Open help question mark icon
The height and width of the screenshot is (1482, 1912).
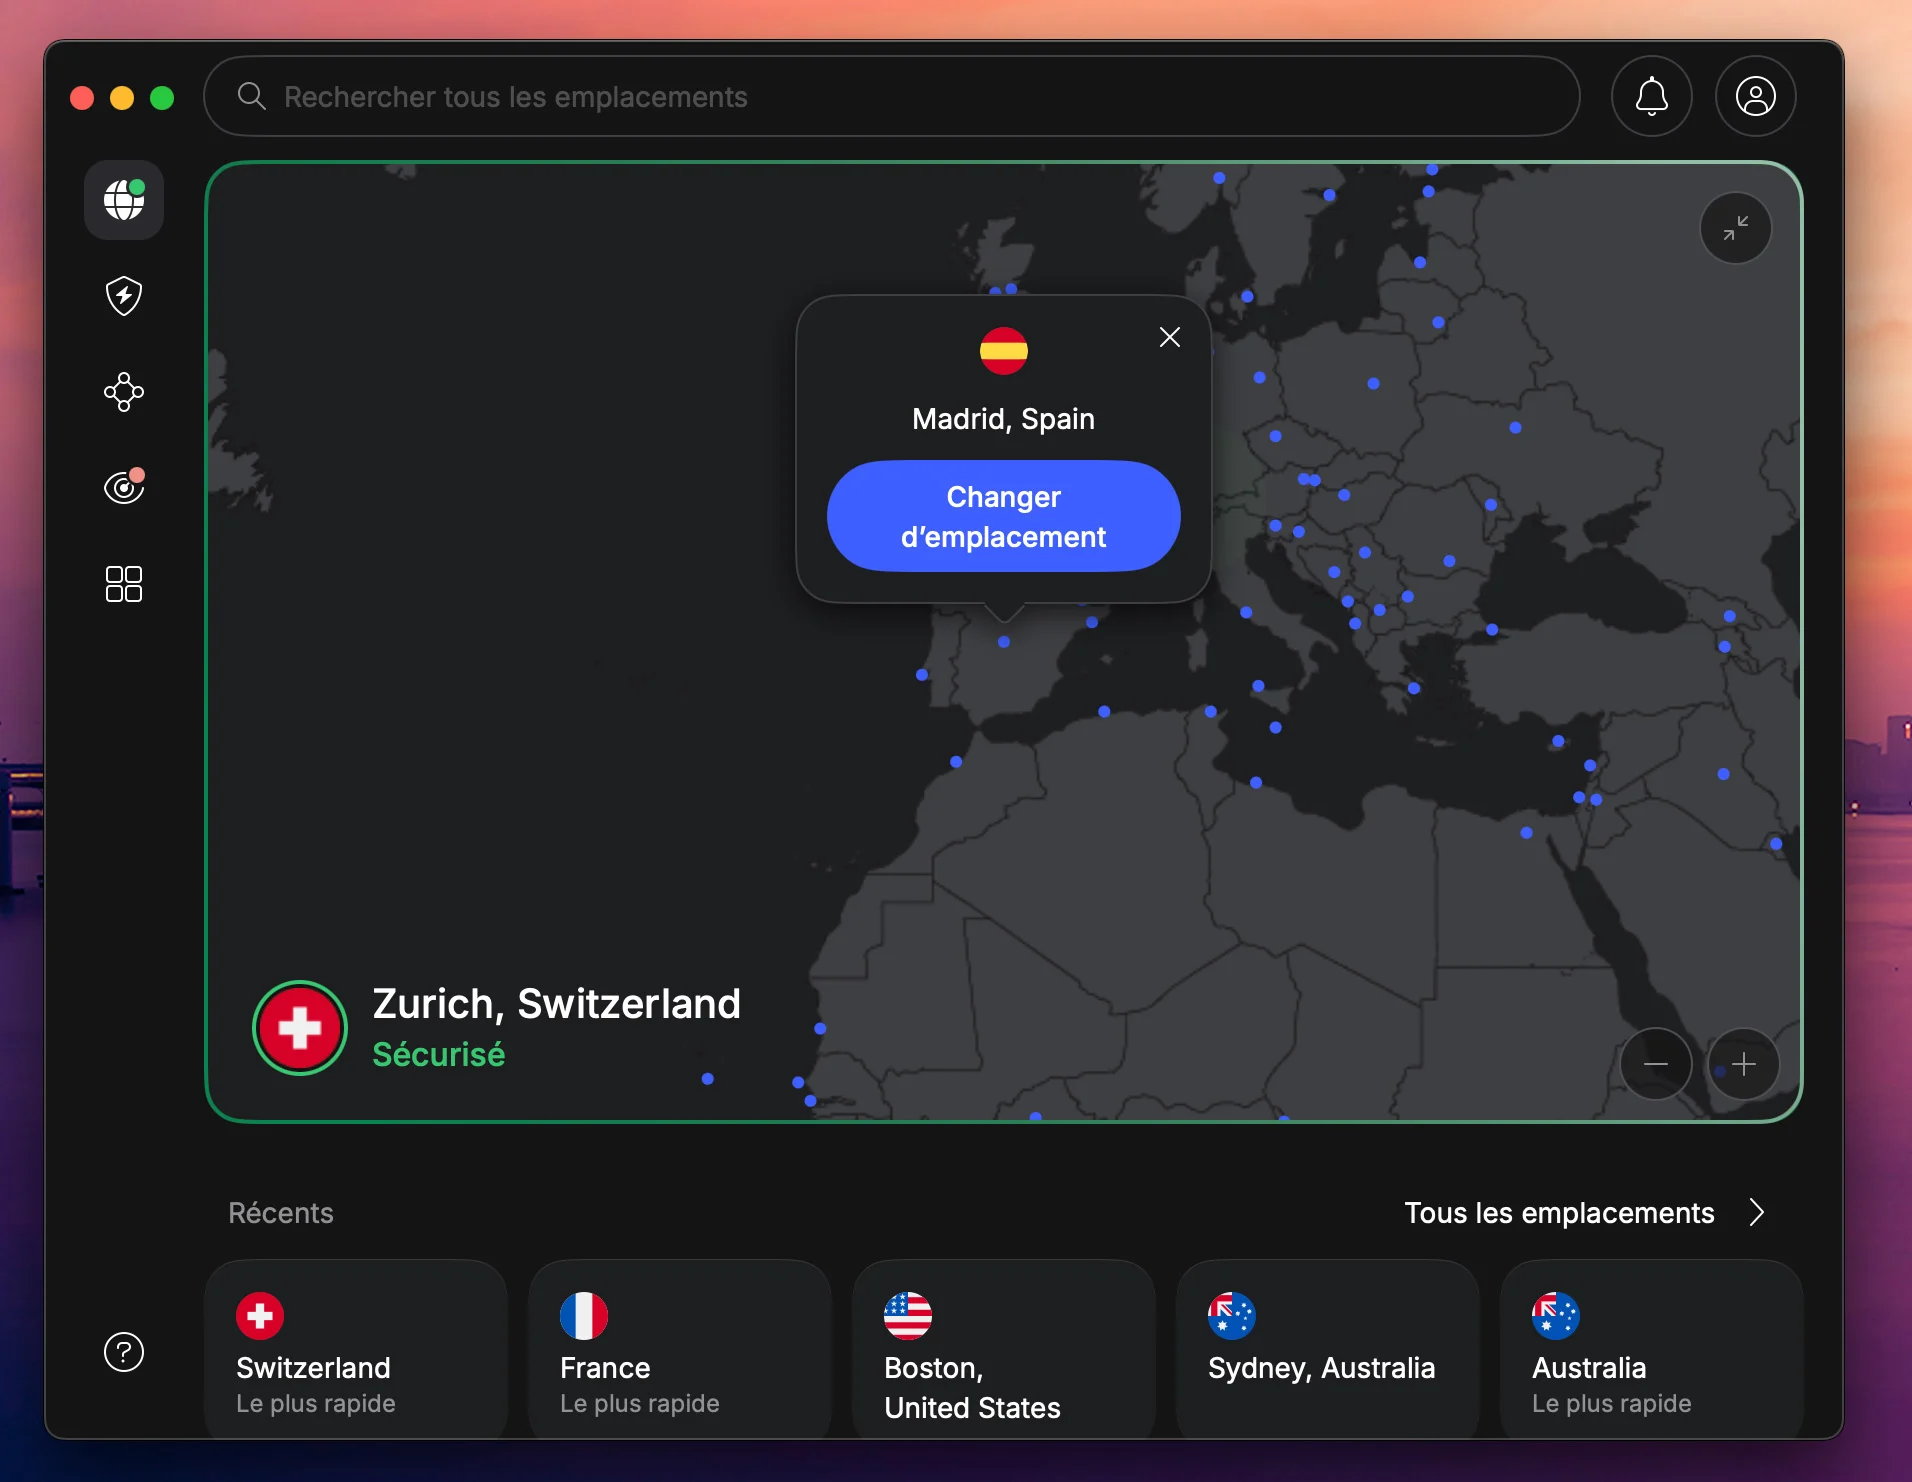[x=124, y=1352]
